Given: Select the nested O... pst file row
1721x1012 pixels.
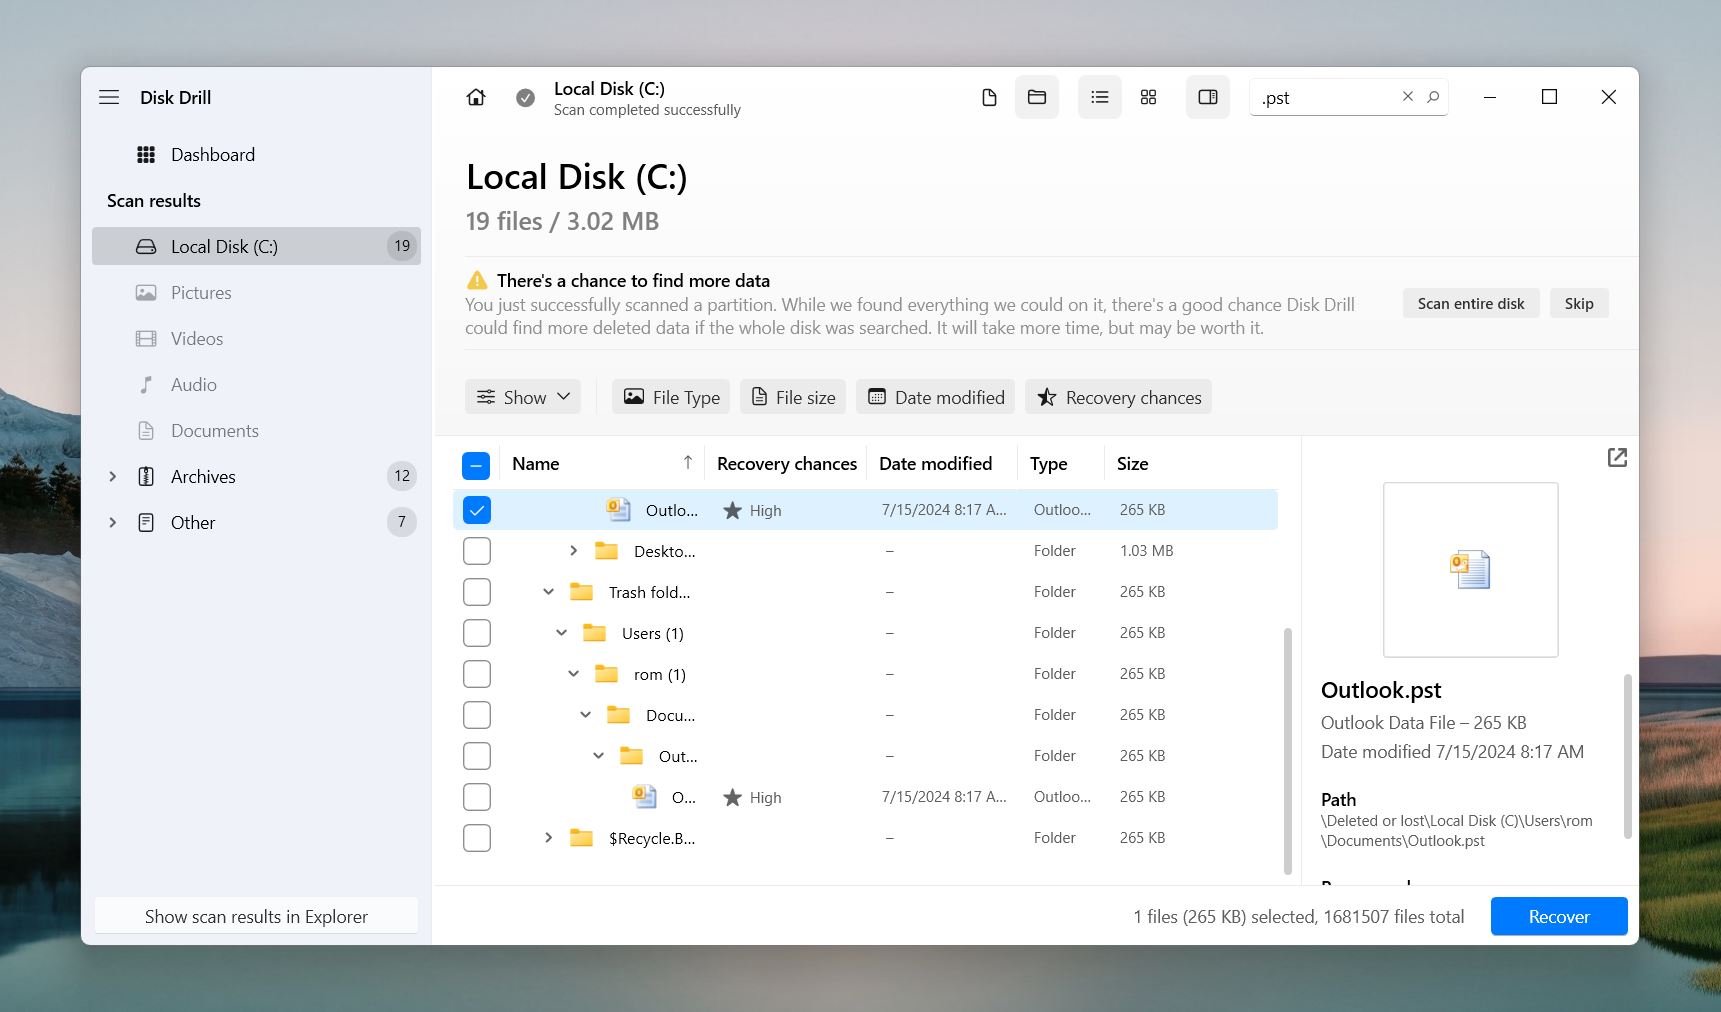Looking at the screenshot, I should [x=865, y=797].
